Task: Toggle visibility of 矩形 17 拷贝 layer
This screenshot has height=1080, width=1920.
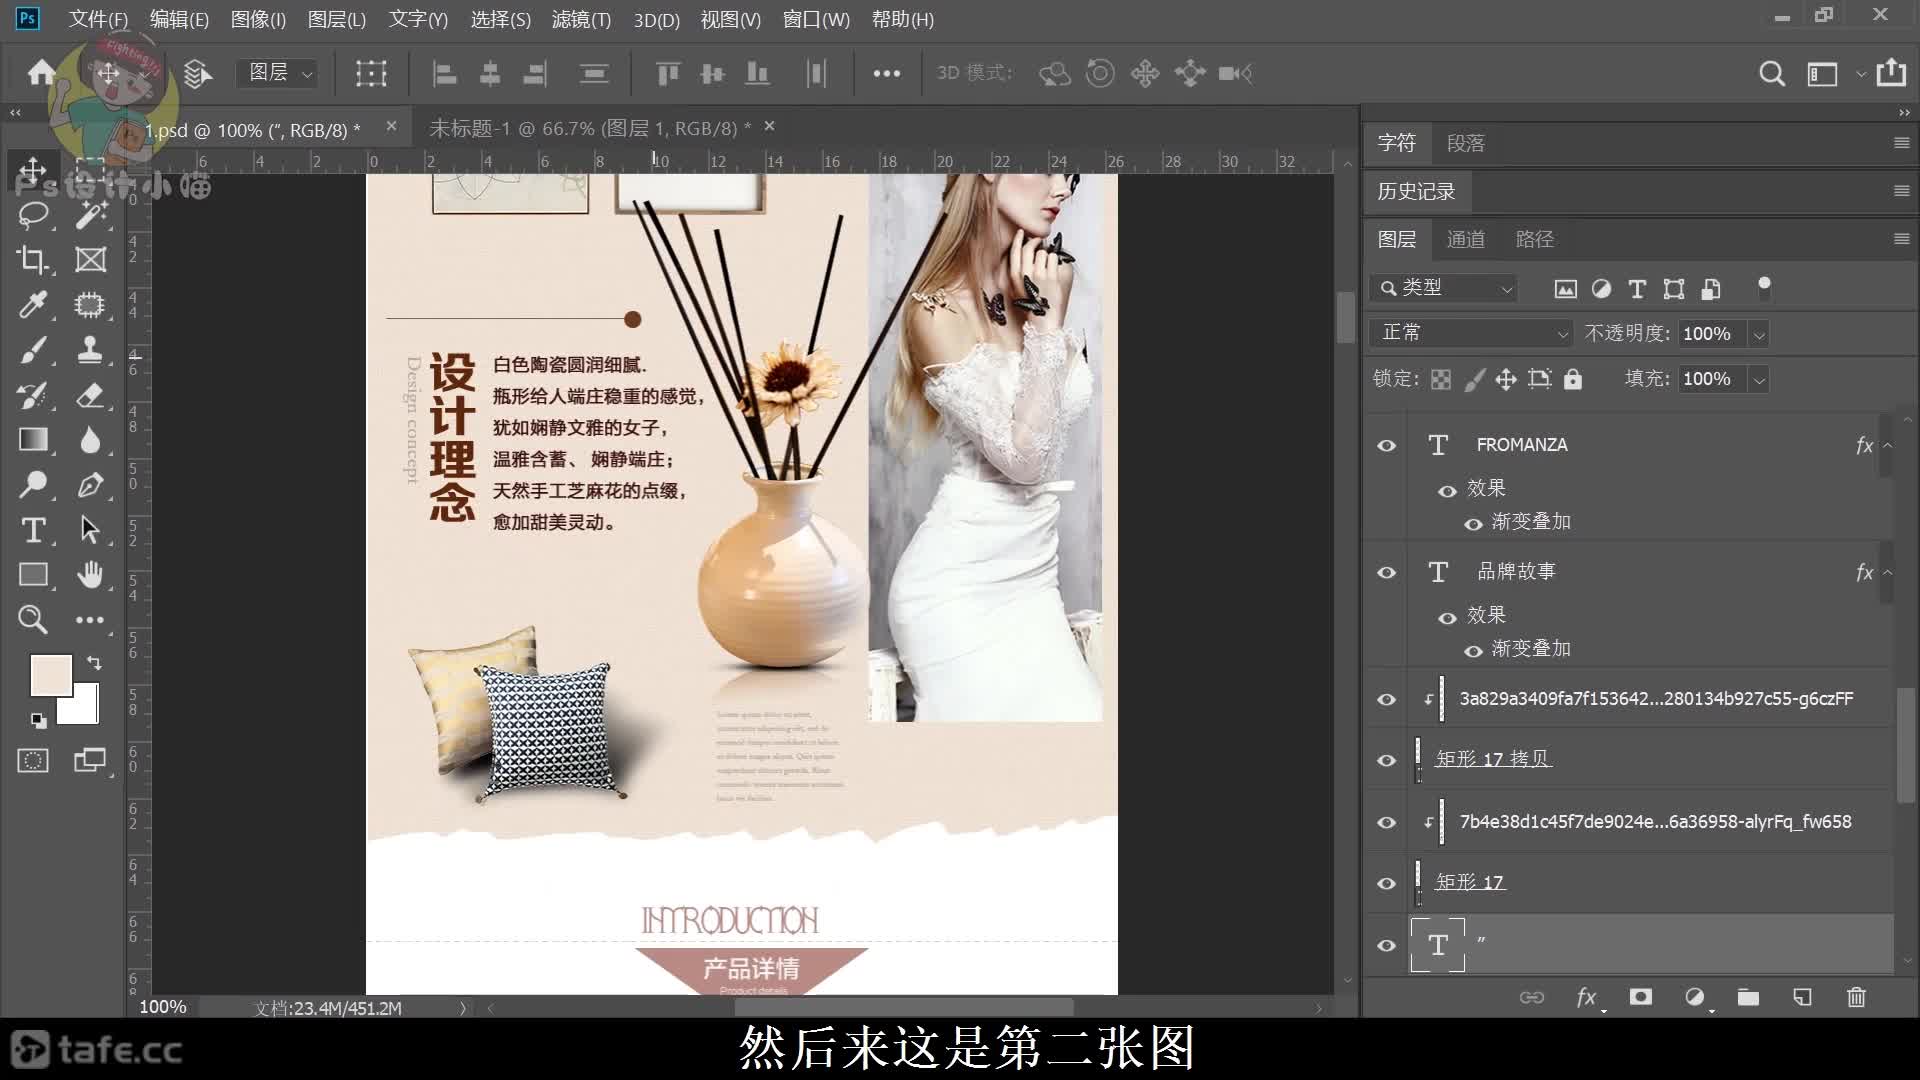Action: (x=1386, y=760)
